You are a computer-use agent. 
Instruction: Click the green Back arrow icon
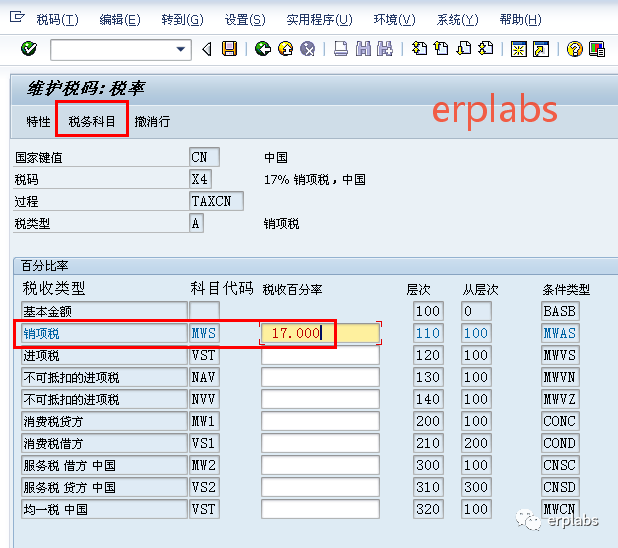click(x=263, y=49)
